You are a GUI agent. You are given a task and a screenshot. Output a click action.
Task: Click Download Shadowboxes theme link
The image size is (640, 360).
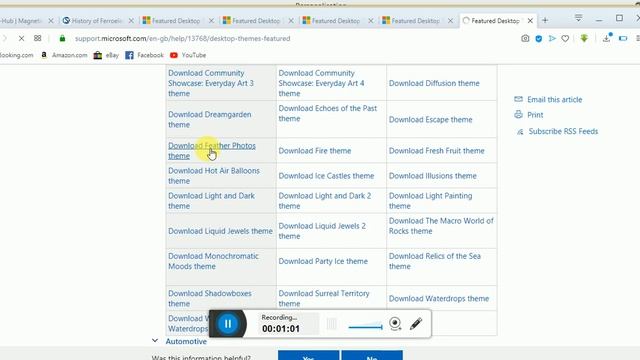(x=209, y=298)
